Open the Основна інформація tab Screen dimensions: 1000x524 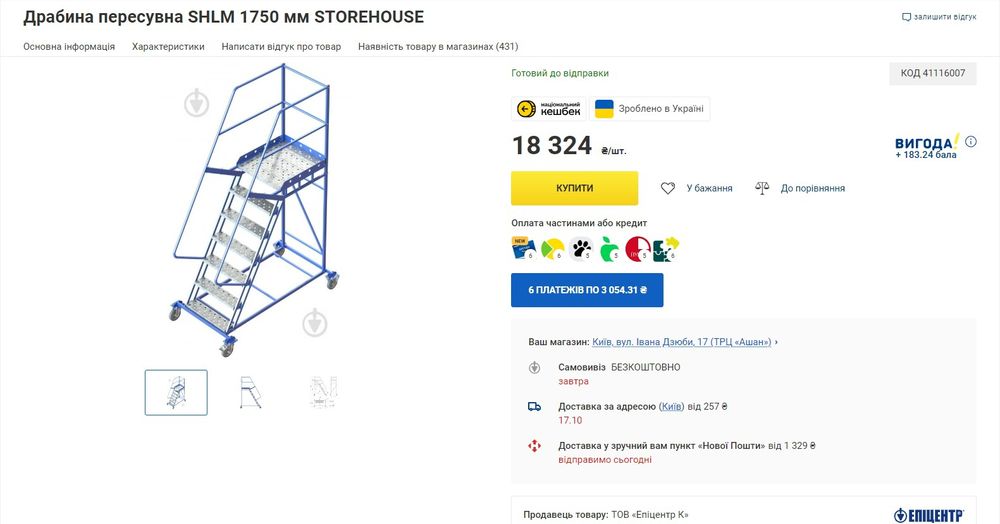point(69,46)
